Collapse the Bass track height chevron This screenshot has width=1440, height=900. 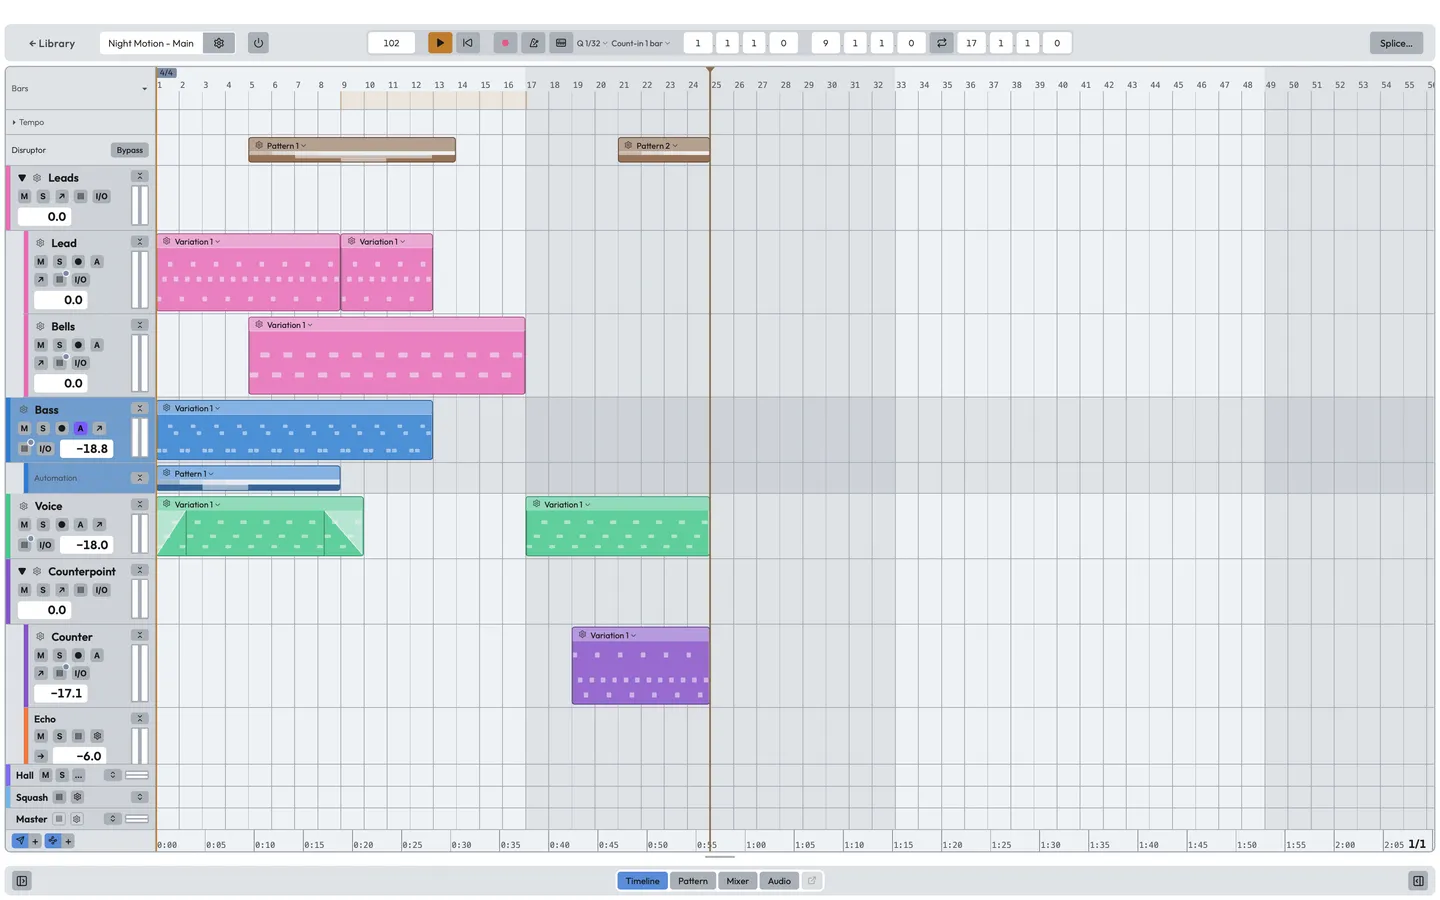tap(139, 408)
